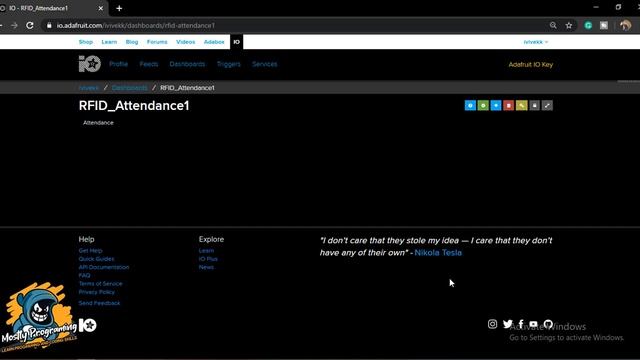Open the Privacy Policy footer link
This screenshot has width=640, height=360.
[97, 292]
